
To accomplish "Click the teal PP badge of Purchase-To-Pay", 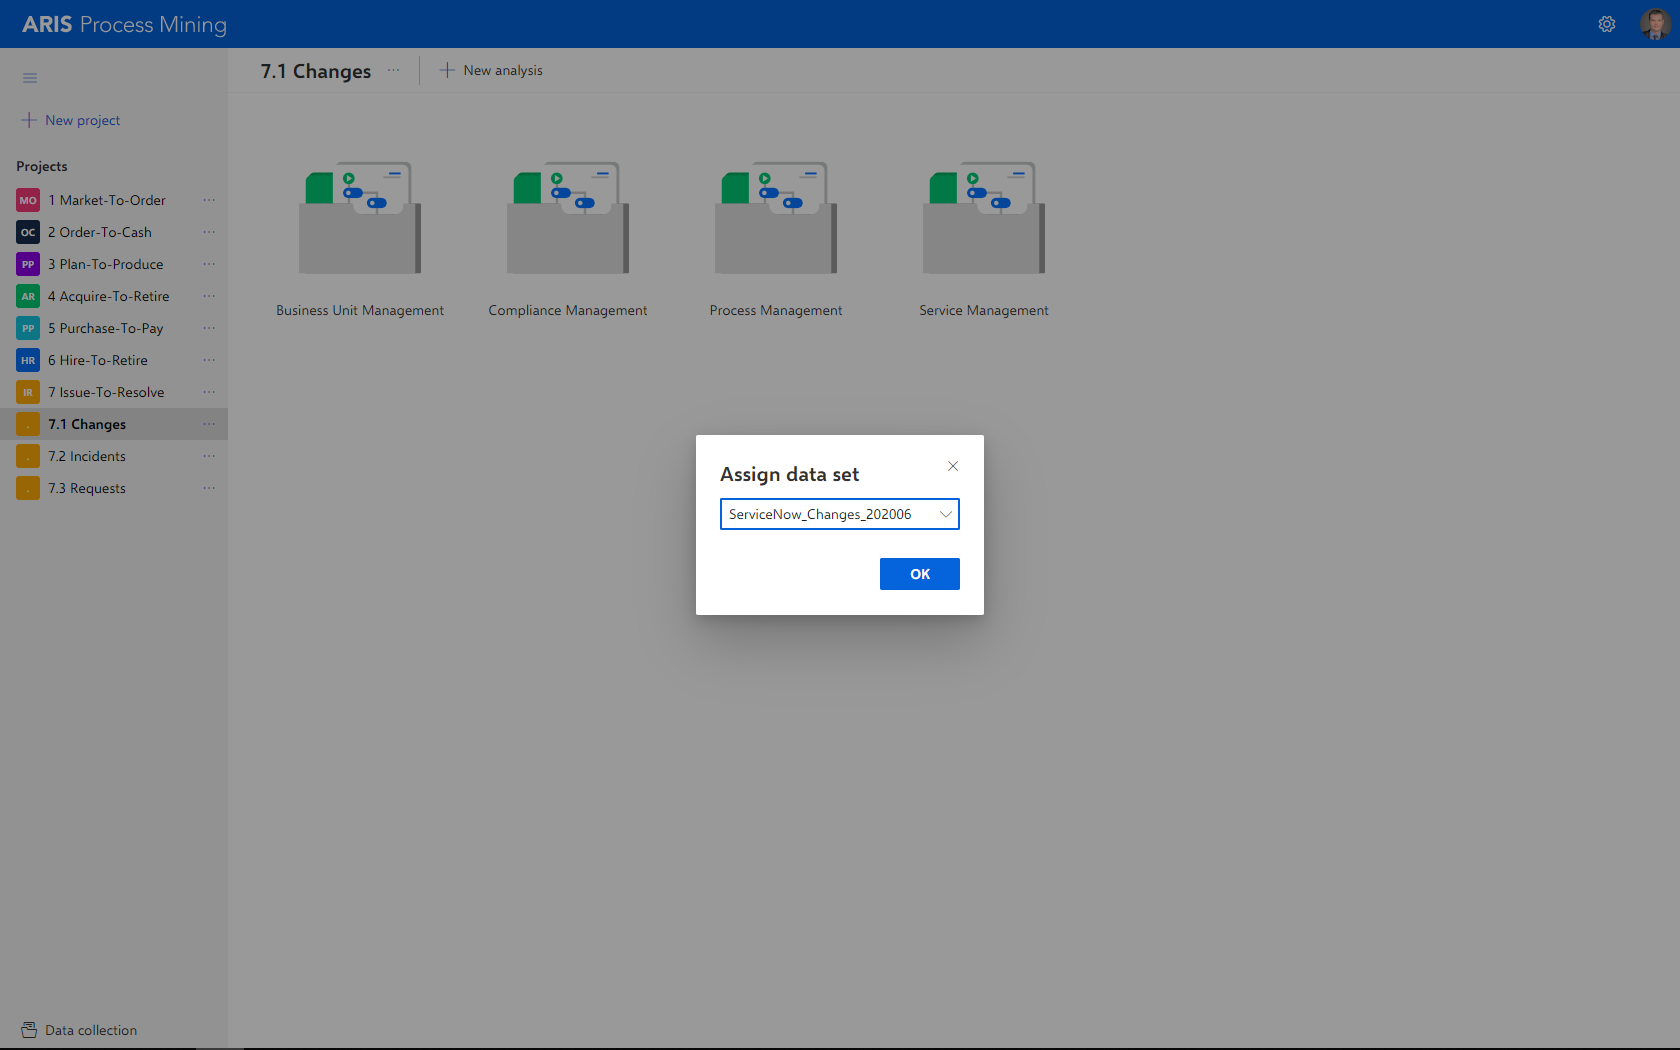I will click(28, 328).
